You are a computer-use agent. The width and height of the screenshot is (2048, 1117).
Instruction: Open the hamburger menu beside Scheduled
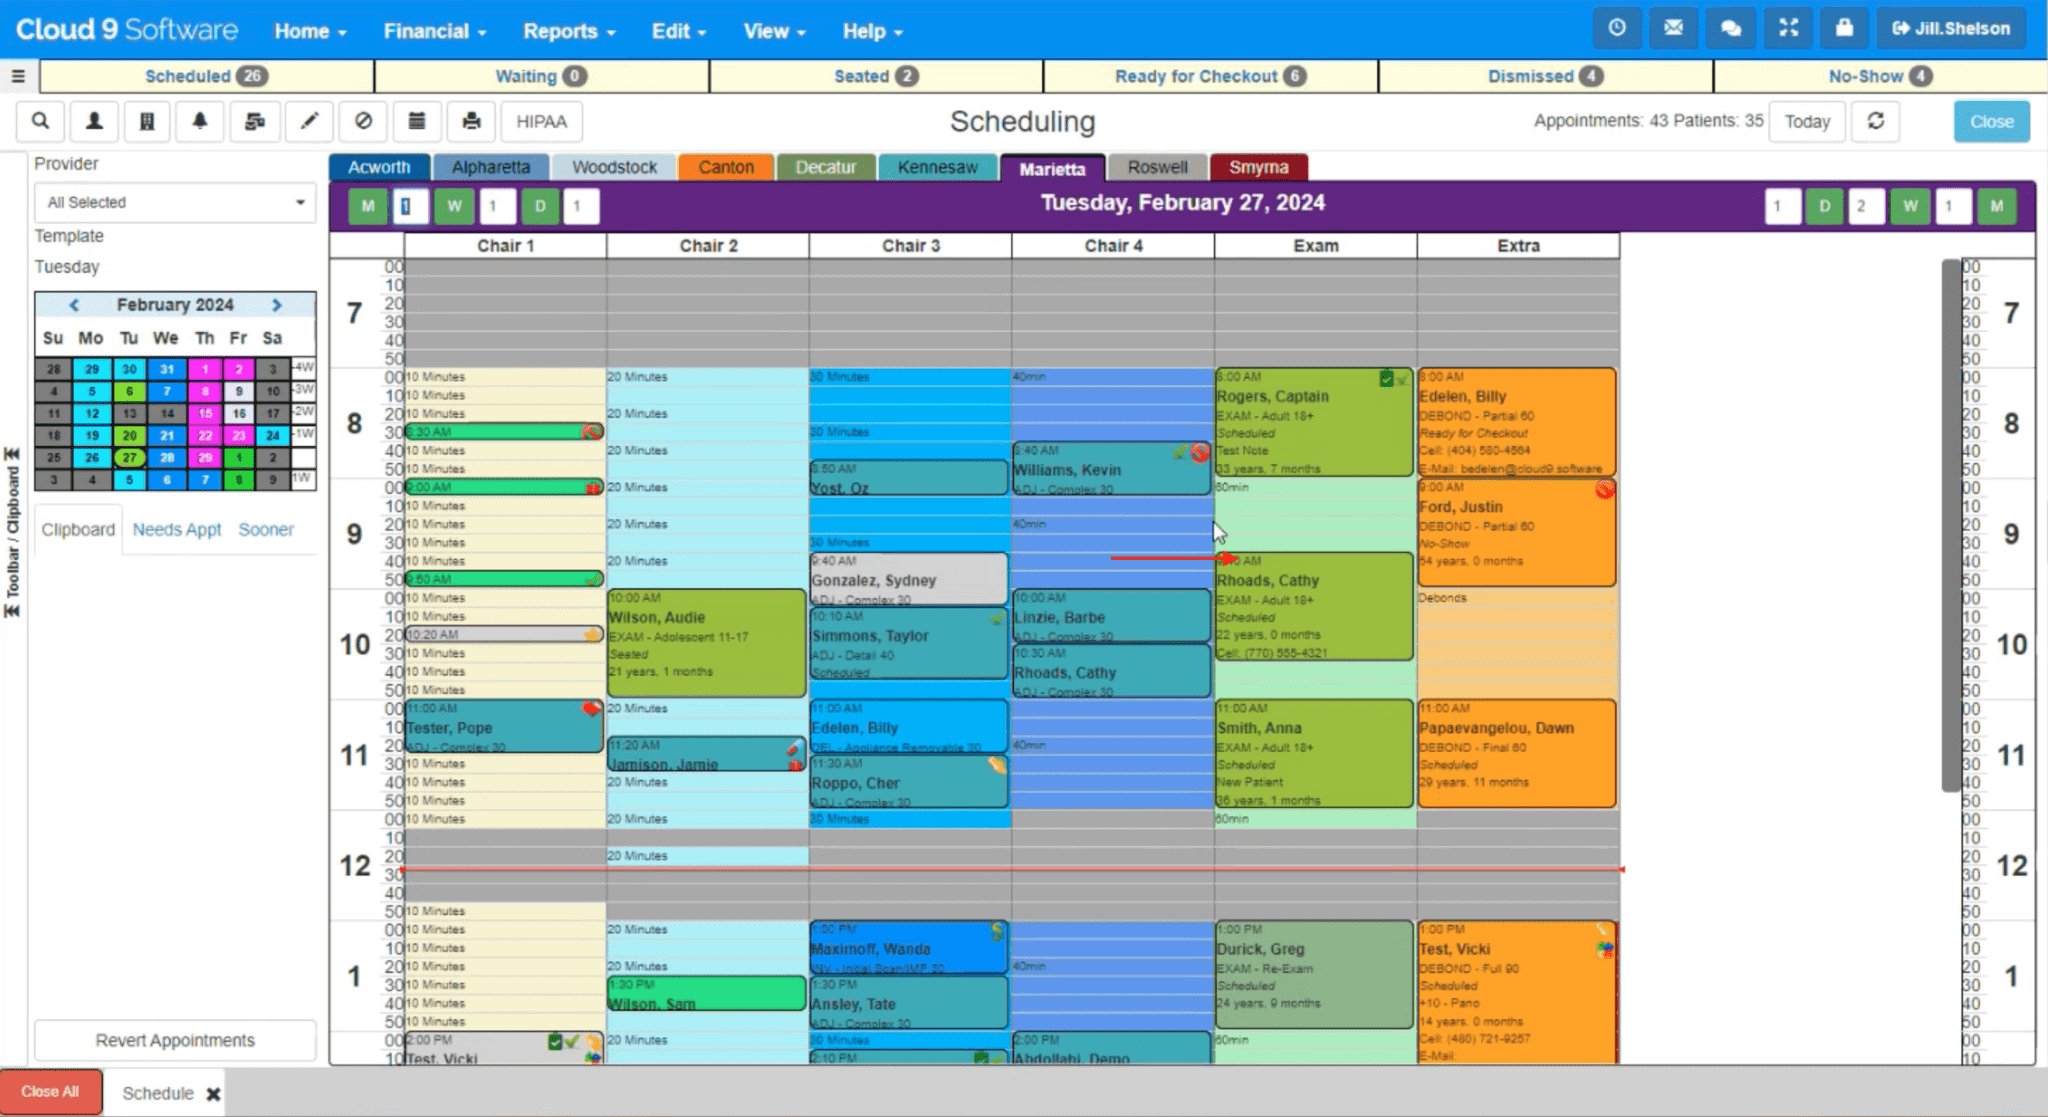click(18, 76)
